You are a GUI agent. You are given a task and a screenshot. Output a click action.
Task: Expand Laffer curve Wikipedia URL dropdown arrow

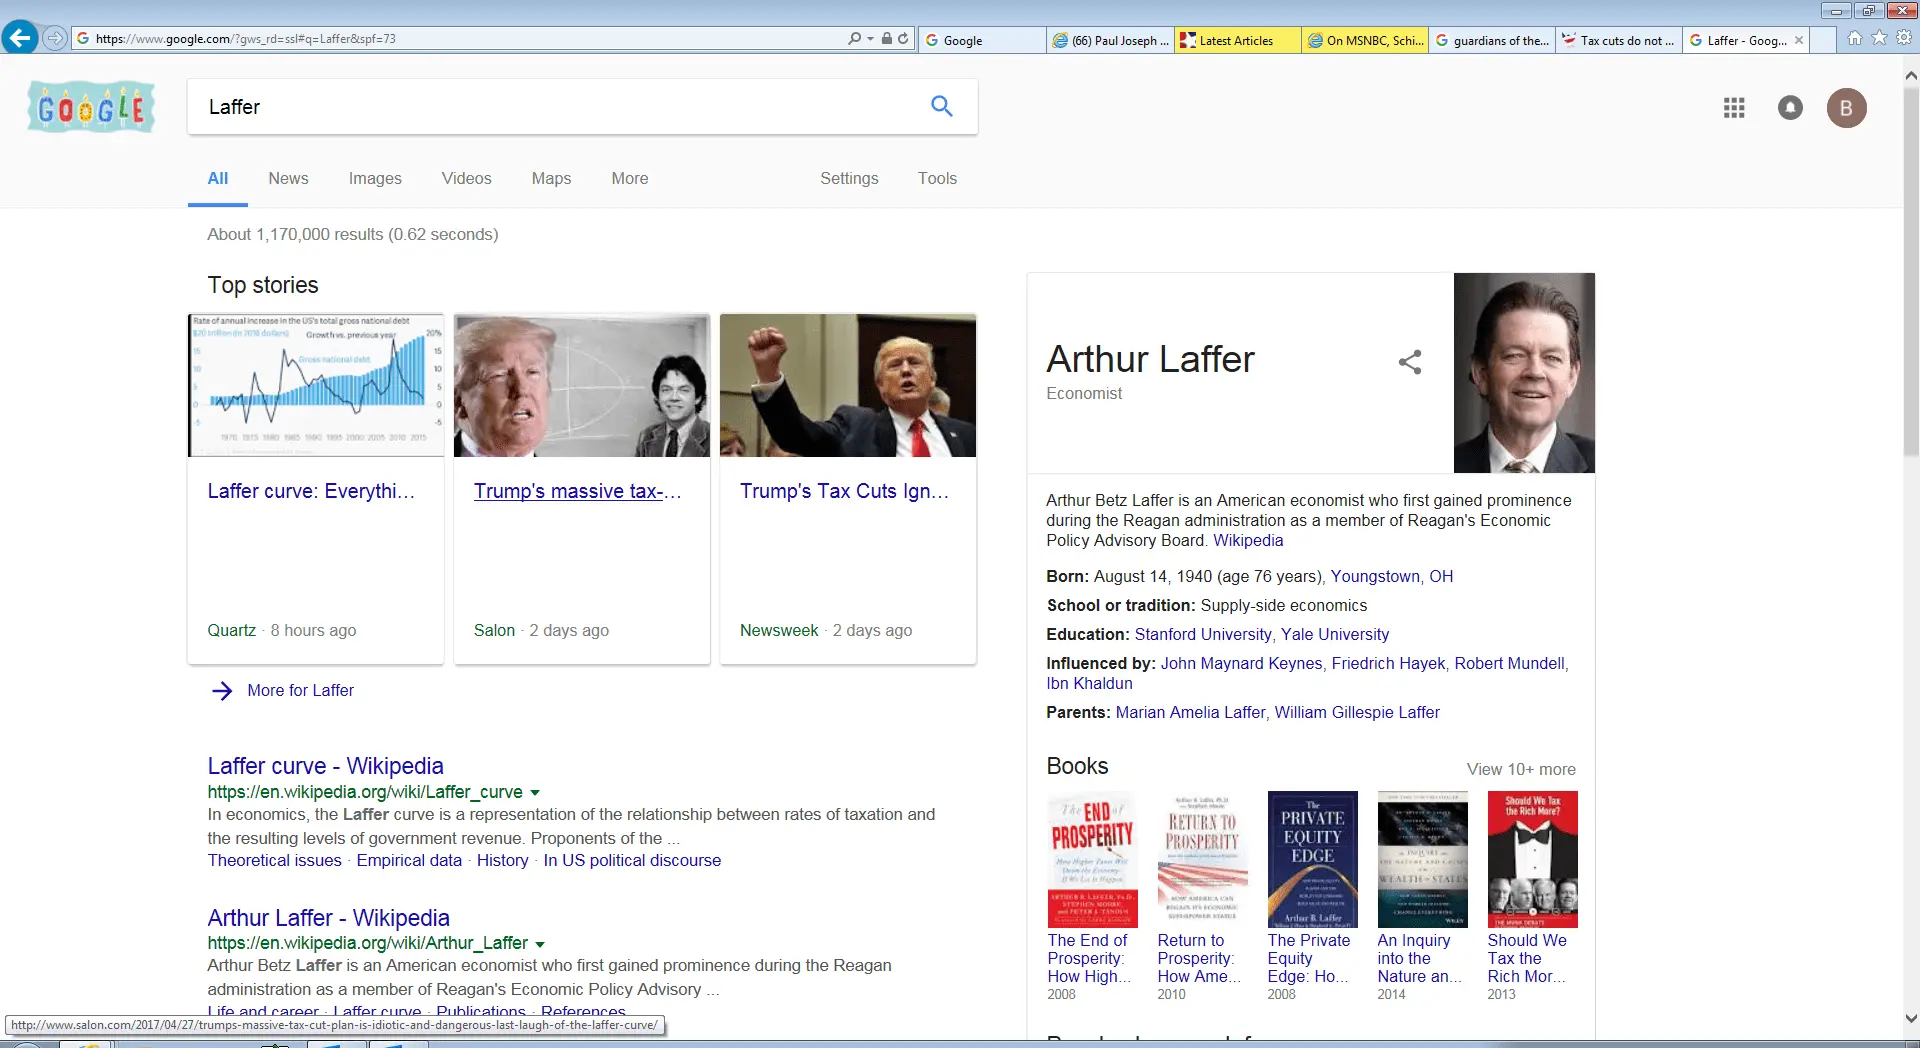[x=535, y=793]
